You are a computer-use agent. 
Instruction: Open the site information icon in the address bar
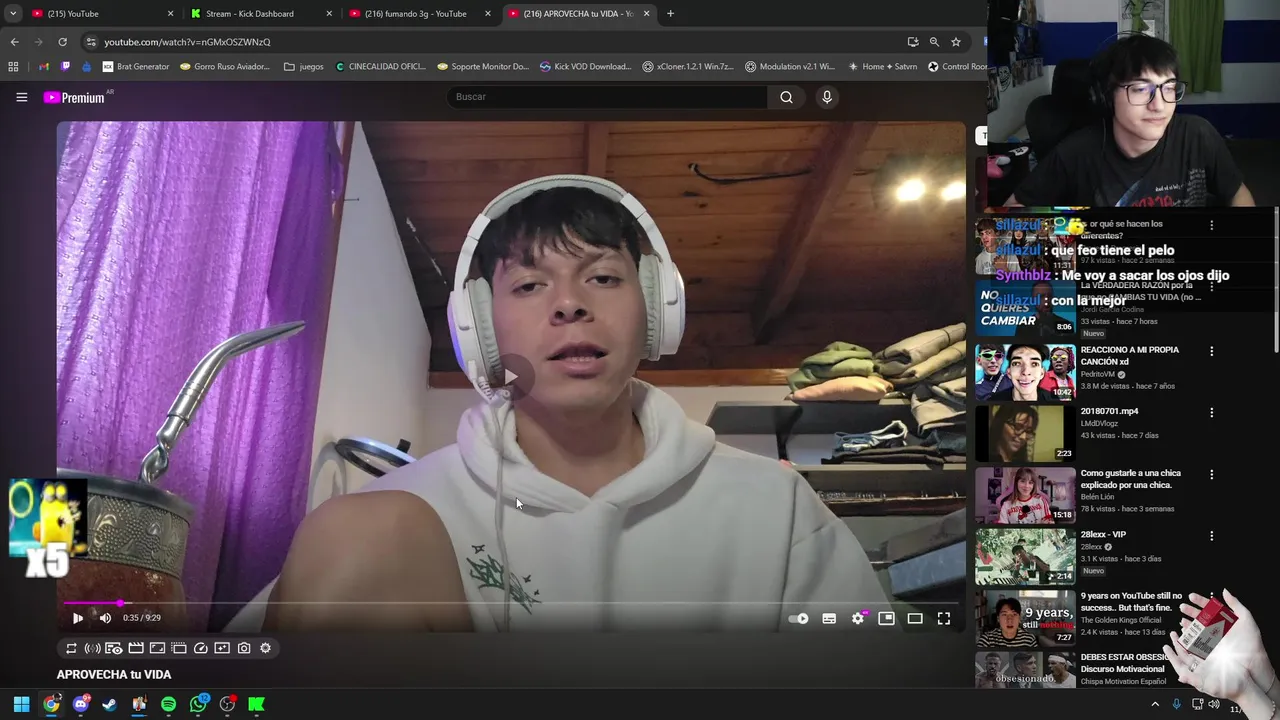click(x=91, y=42)
